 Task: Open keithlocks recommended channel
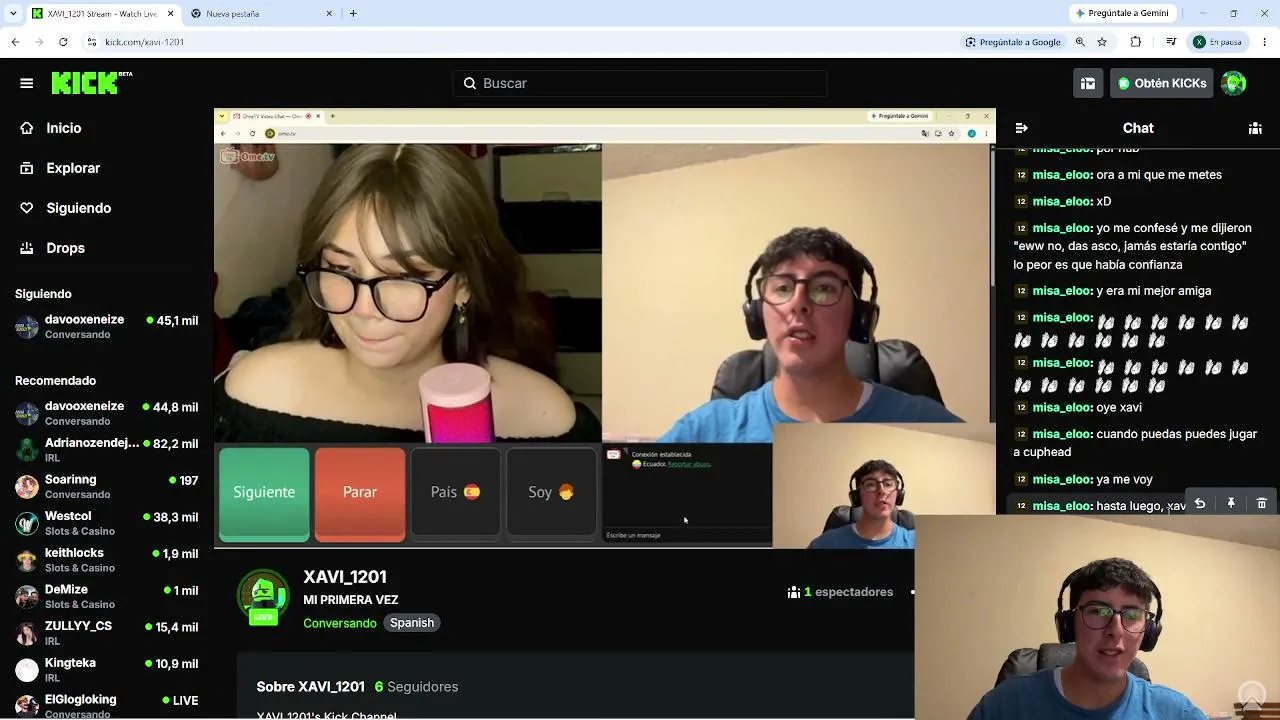coord(107,560)
